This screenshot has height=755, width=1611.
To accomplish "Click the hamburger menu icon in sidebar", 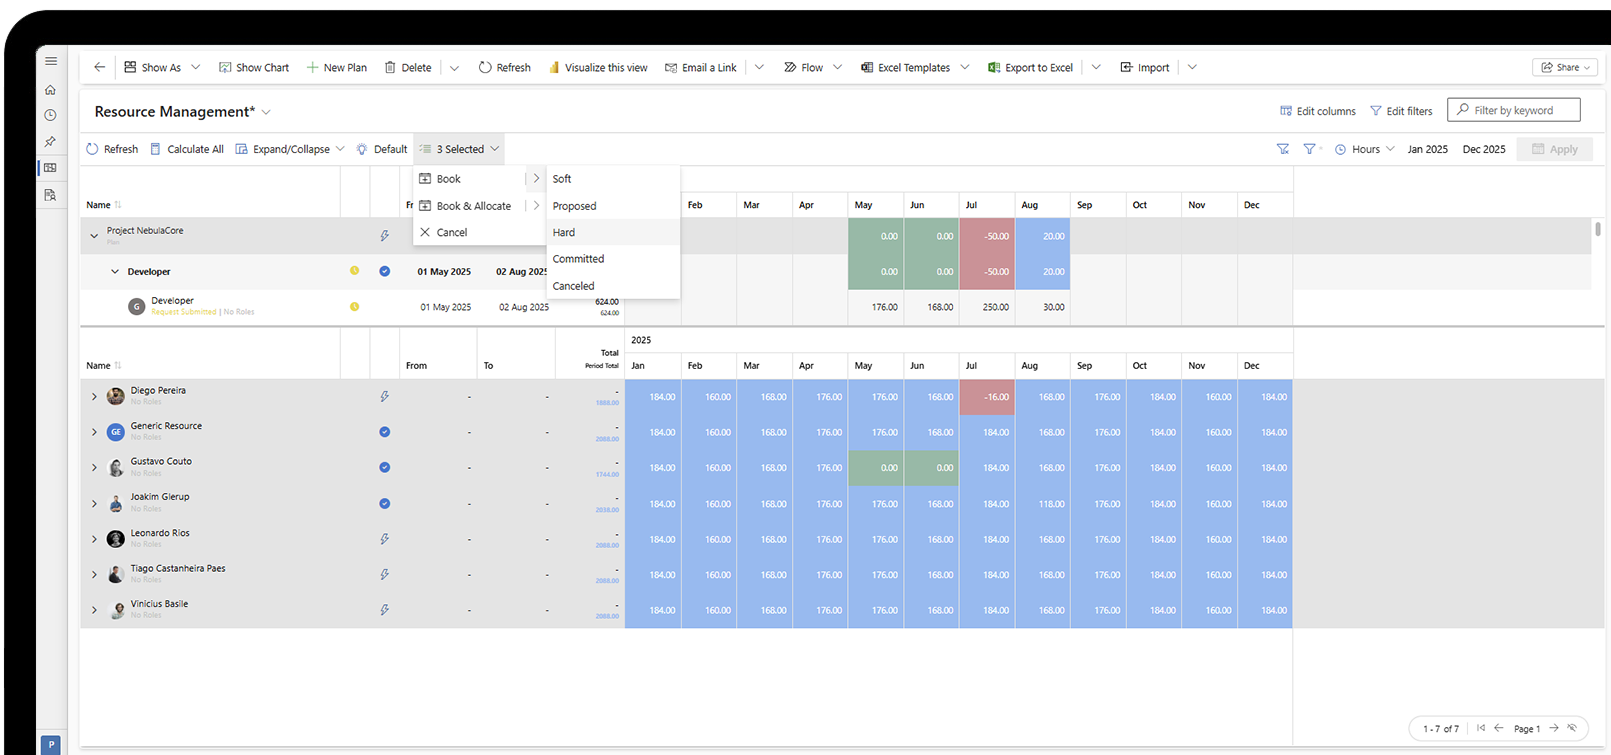I will [51, 61].
